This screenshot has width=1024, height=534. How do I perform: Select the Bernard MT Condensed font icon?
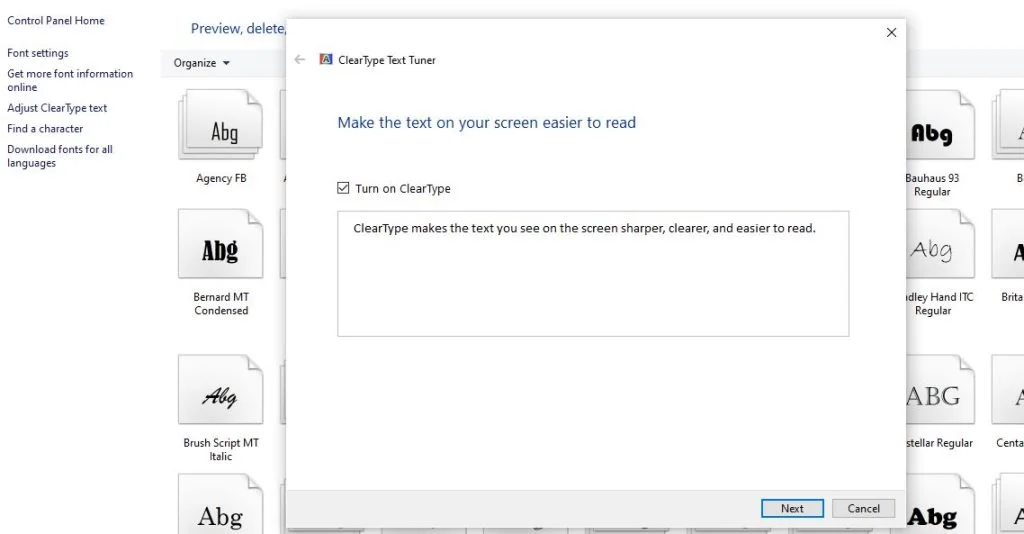[x=221, y=244]
